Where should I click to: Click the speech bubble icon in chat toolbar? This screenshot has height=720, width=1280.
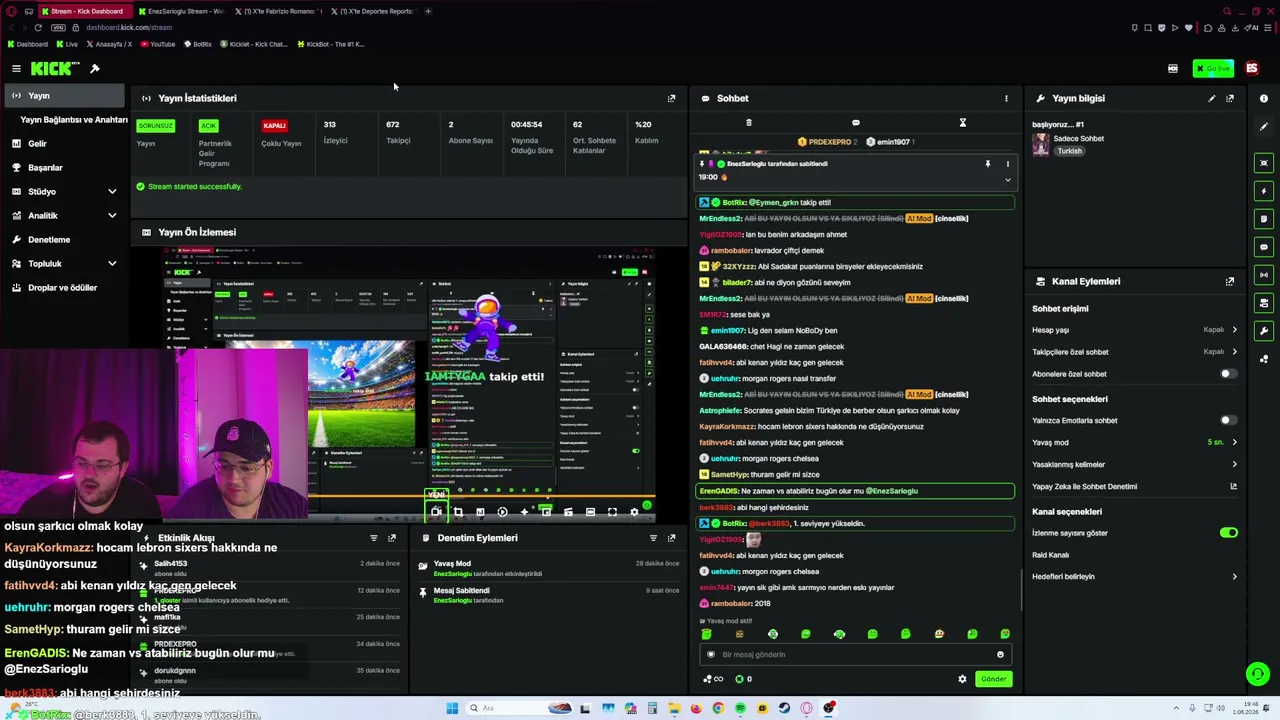pyautogui.click(x=855, y=123)
